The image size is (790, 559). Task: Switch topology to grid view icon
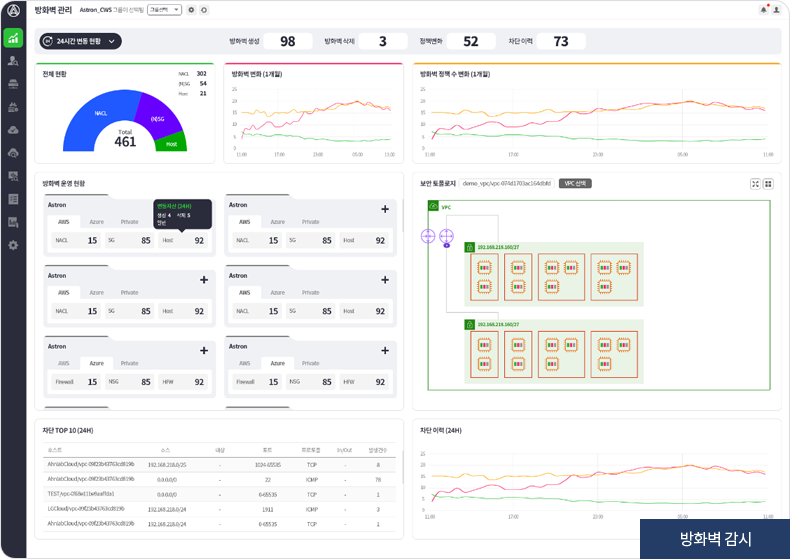click(x=768, y=184)
